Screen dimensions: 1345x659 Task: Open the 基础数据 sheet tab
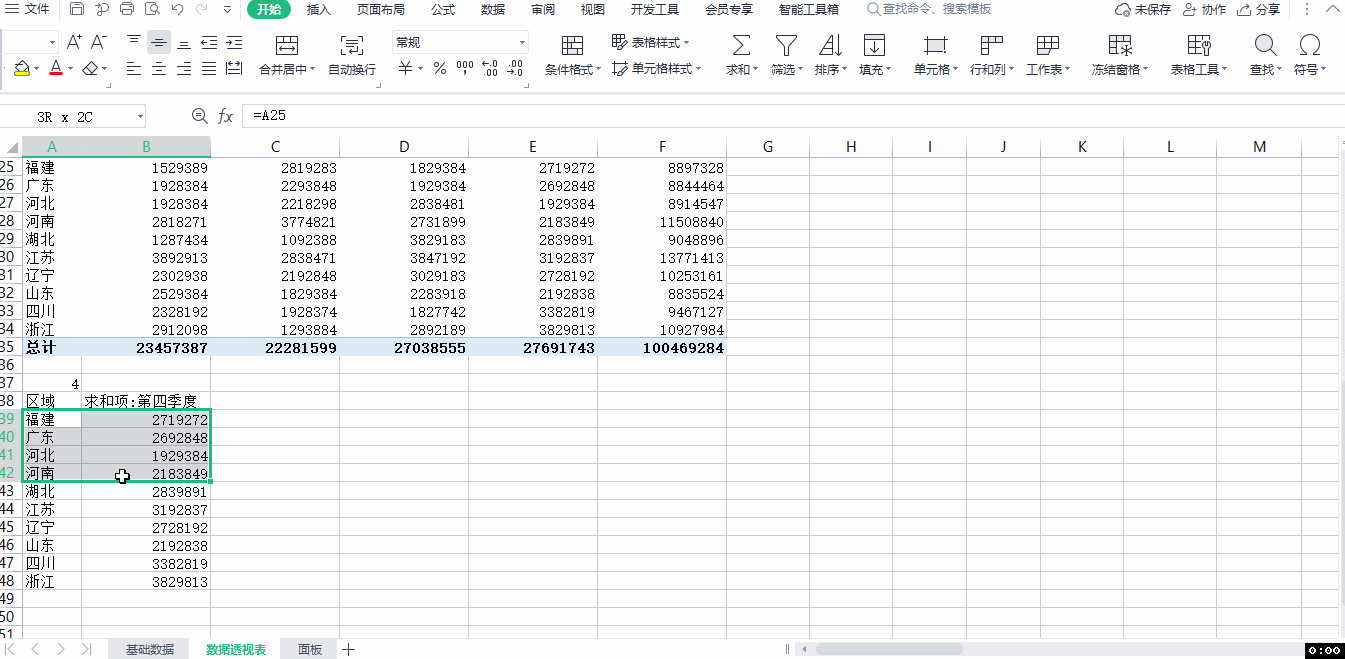pos(150,649)
